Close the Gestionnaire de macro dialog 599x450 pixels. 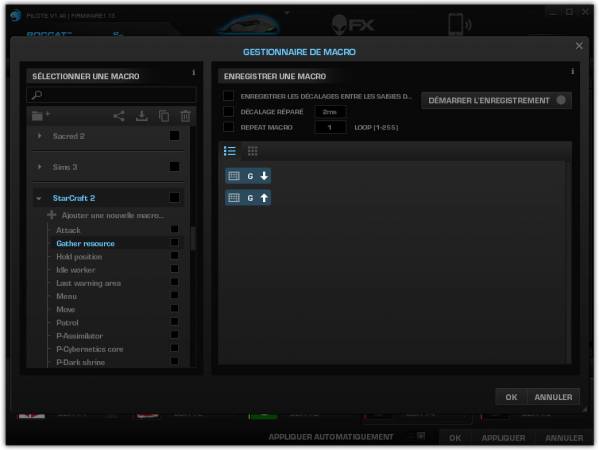coord(579,46)
